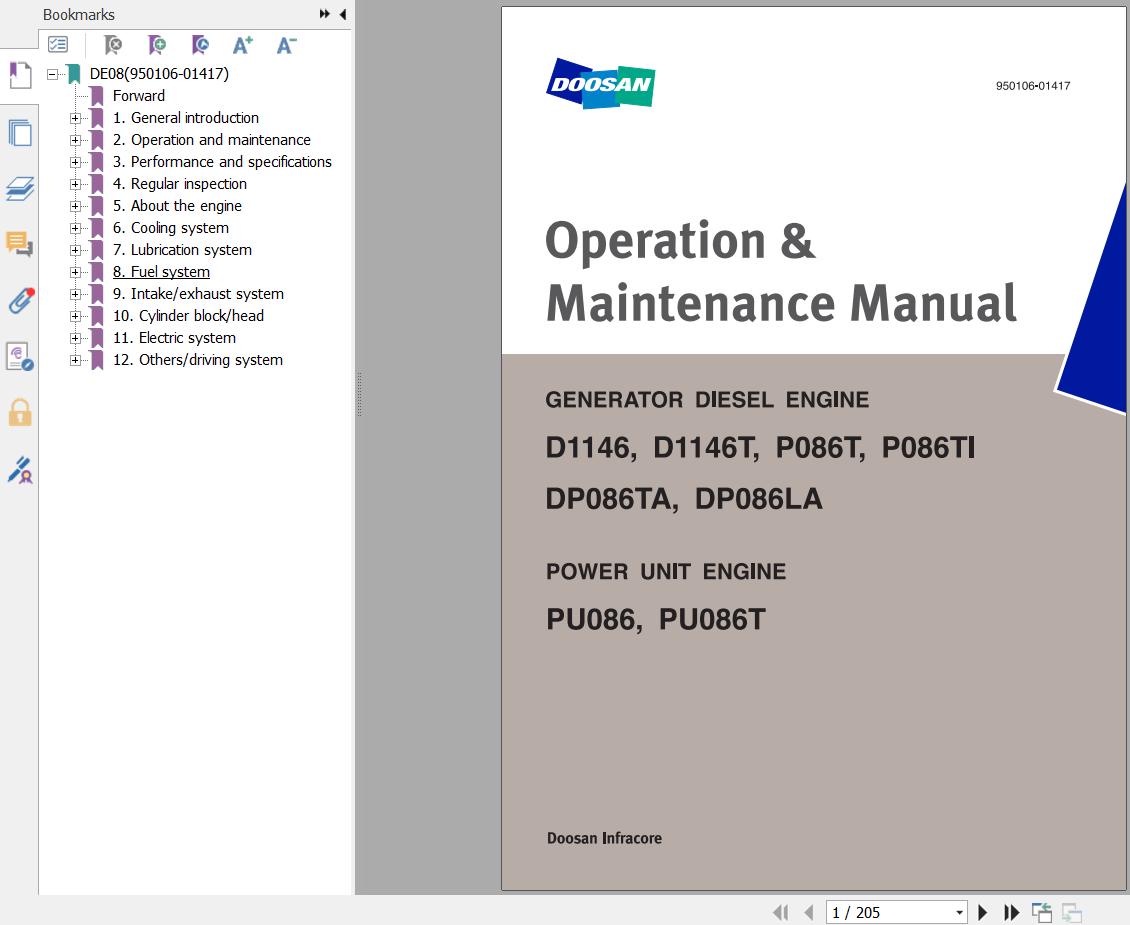Click inside the page number input field
Image resolution: width=1130 pixels, height=925 pixels.
pyautogui.click(x=880, y=912)
